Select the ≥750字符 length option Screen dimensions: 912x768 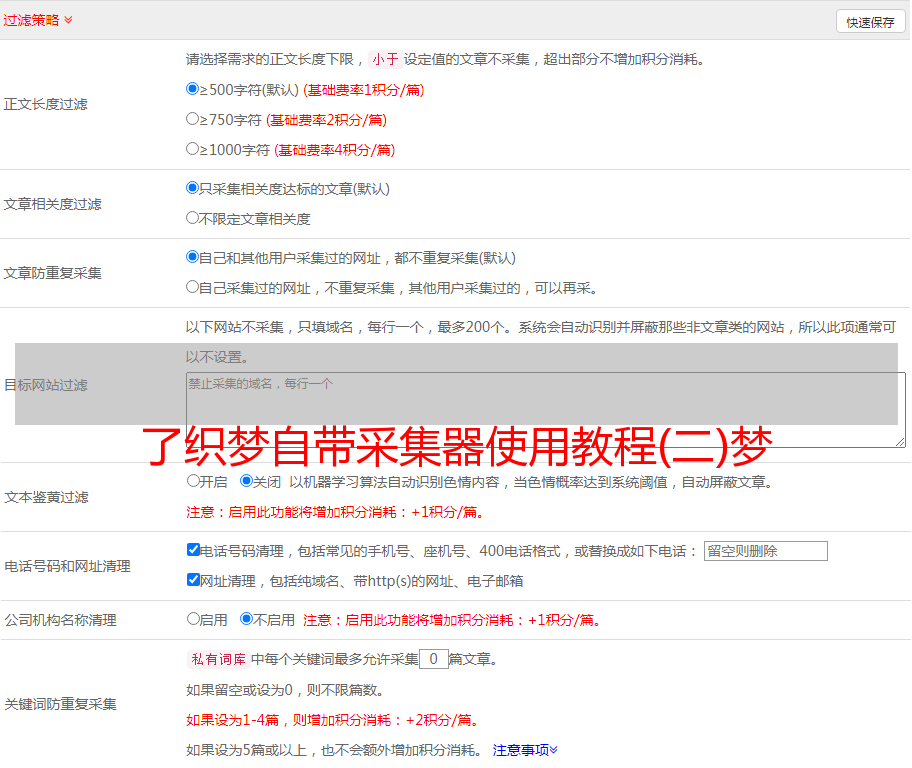click(193, 119)
